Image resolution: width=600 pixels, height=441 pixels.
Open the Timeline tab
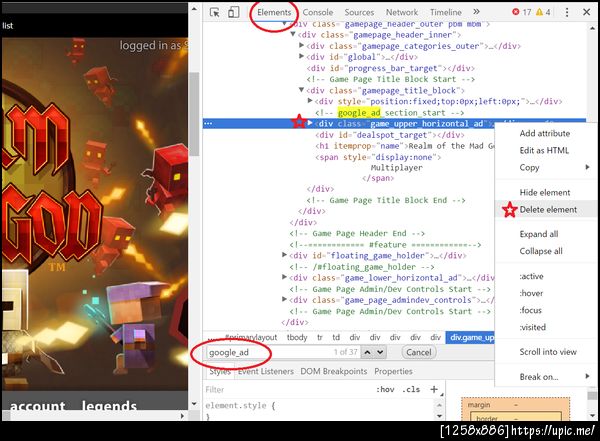tap(446, 12)
